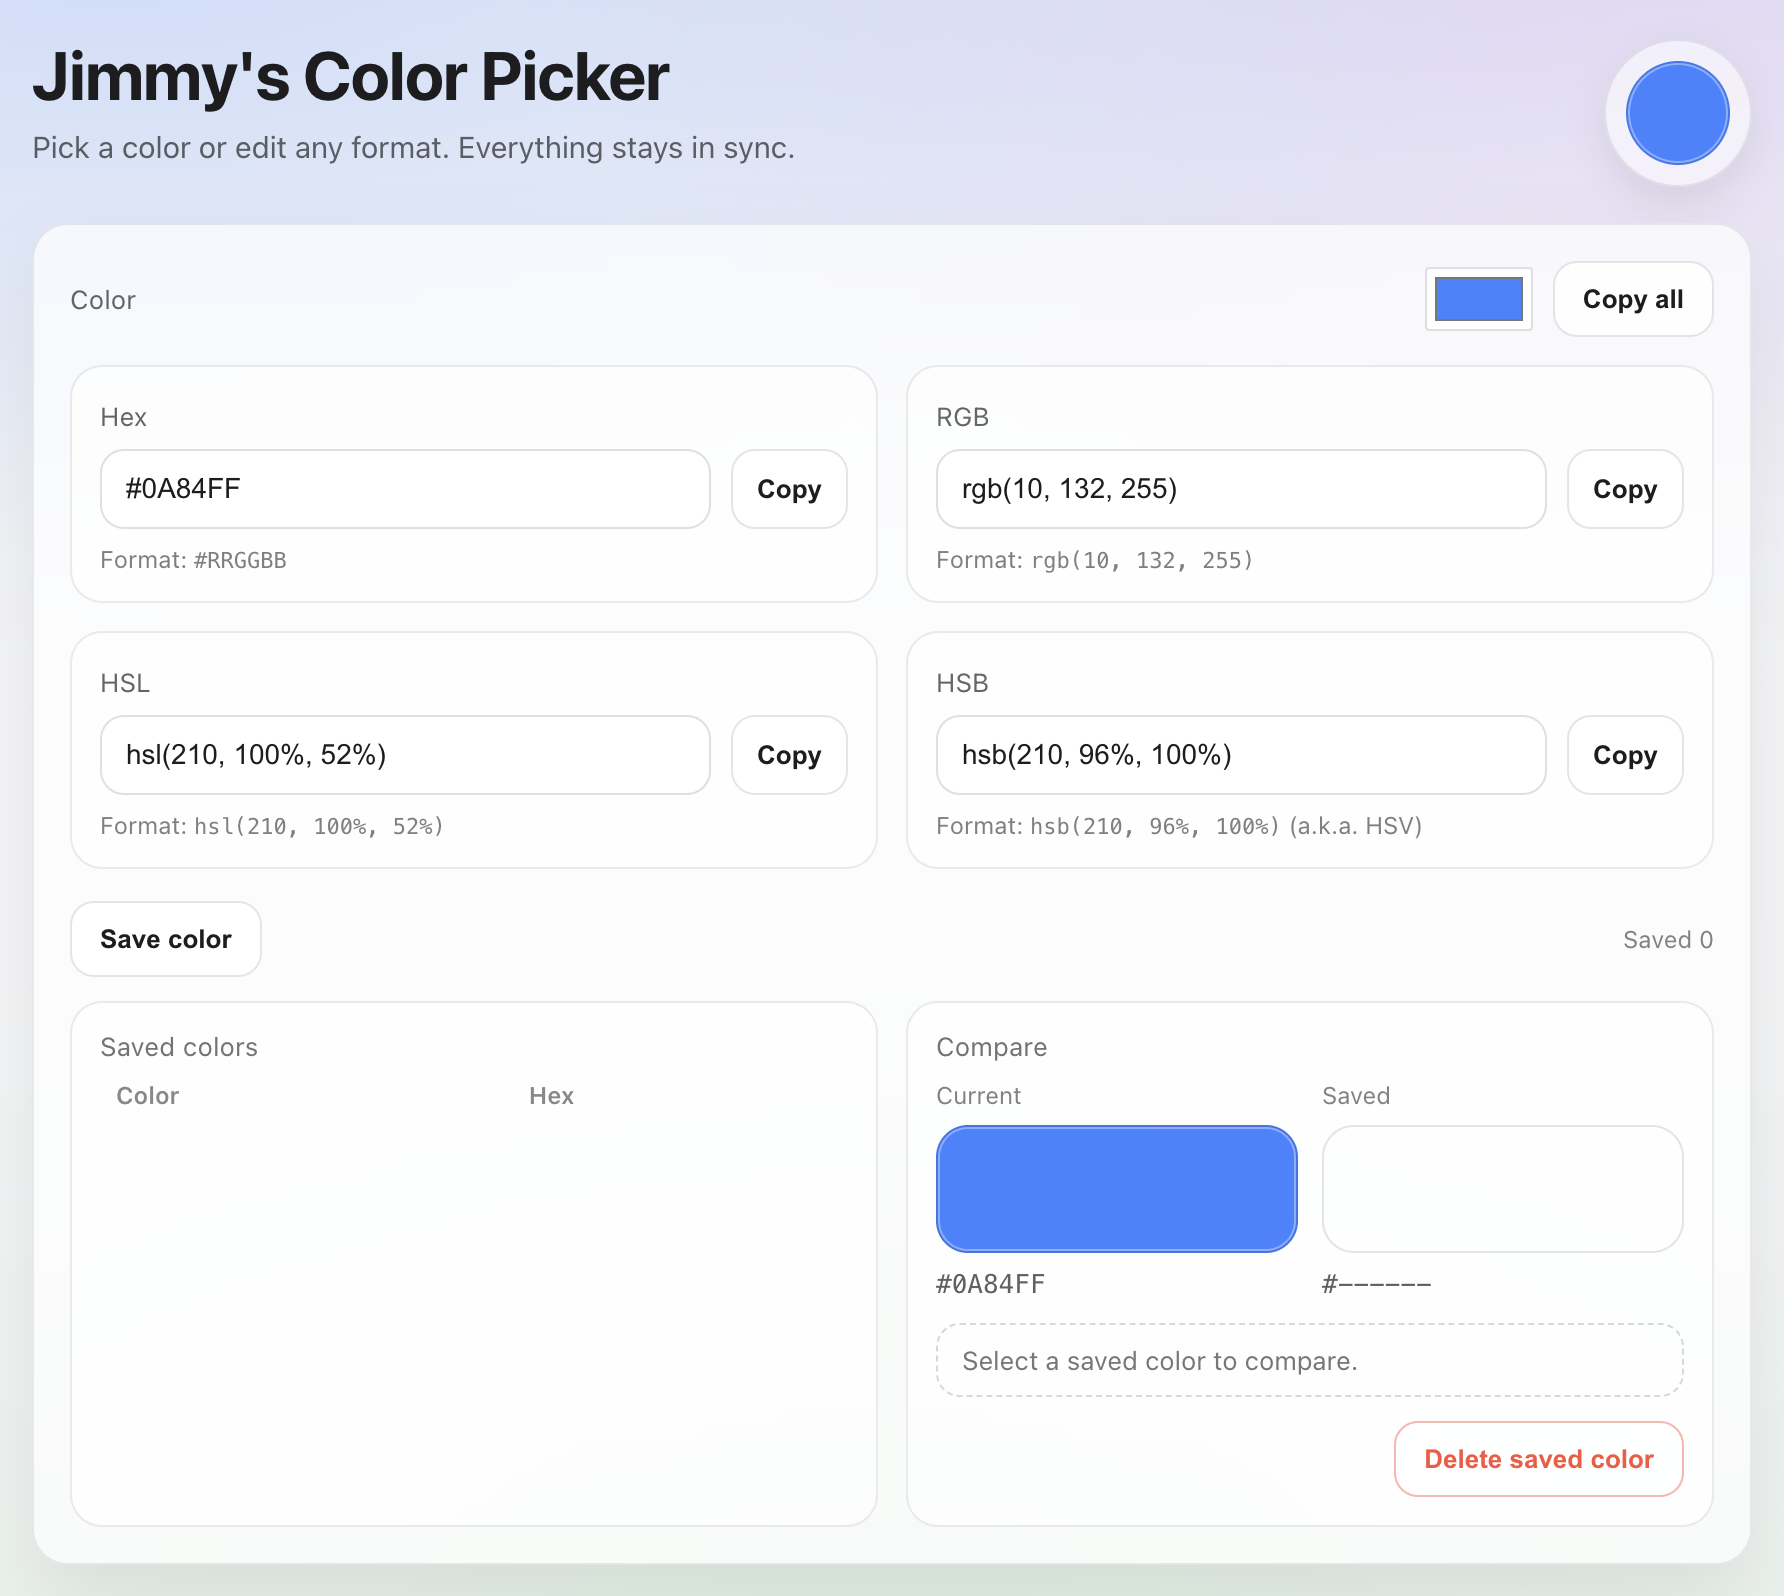Click the RGB format hint text
Image resolution: width=1784 pixels, height=1596 pixels.
(x=1095, y=560)
